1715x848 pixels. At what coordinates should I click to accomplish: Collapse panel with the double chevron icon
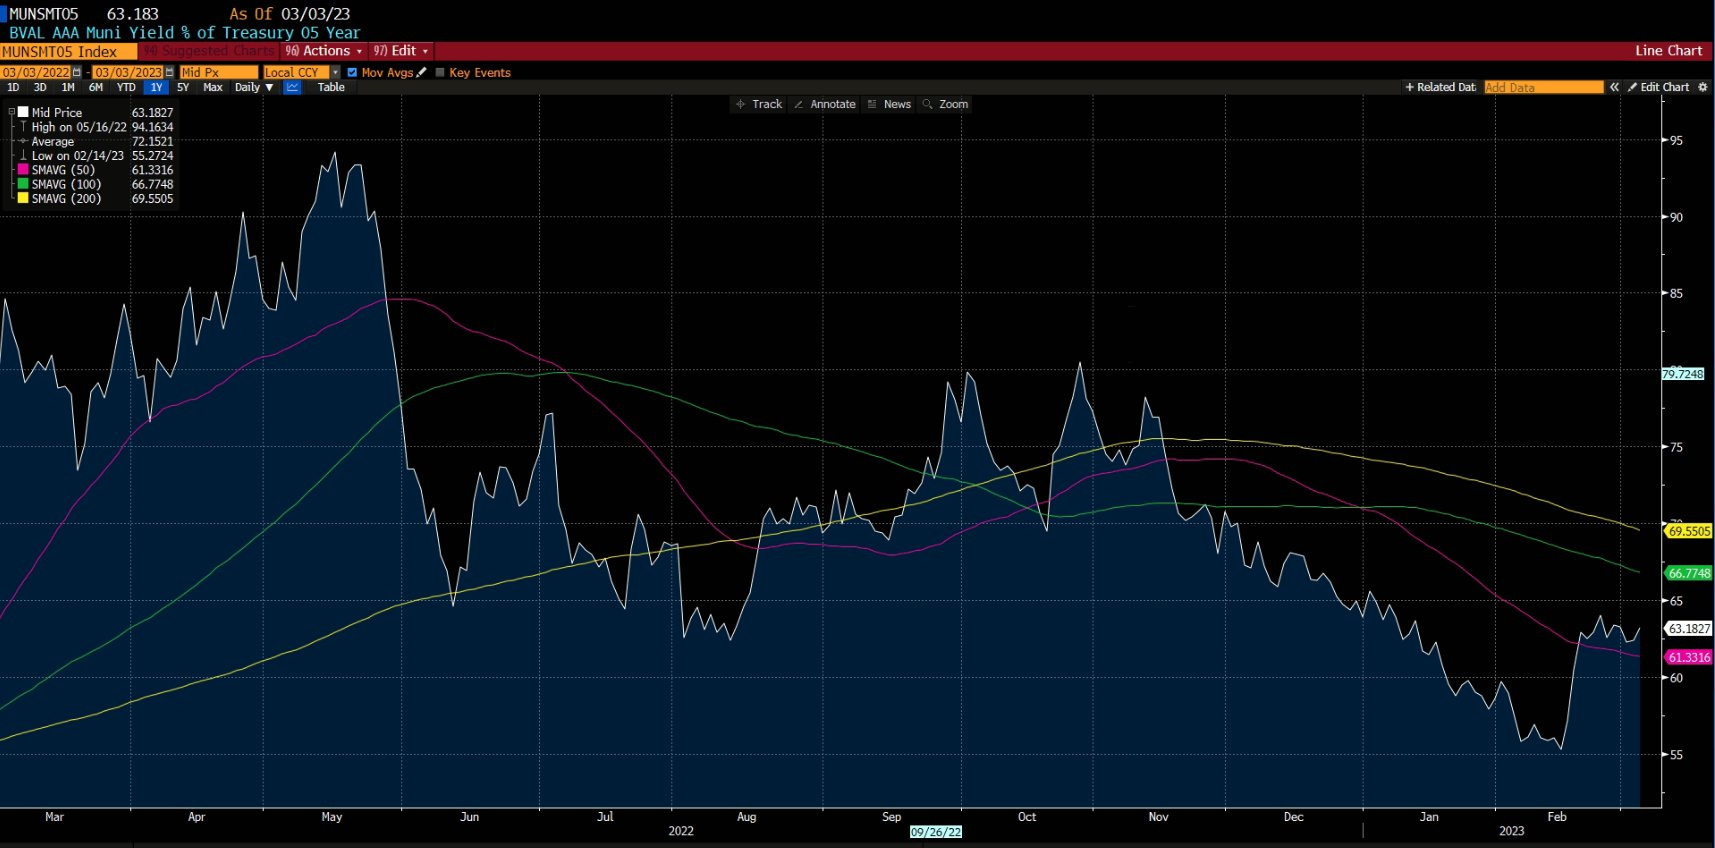tap(1614, 87)
